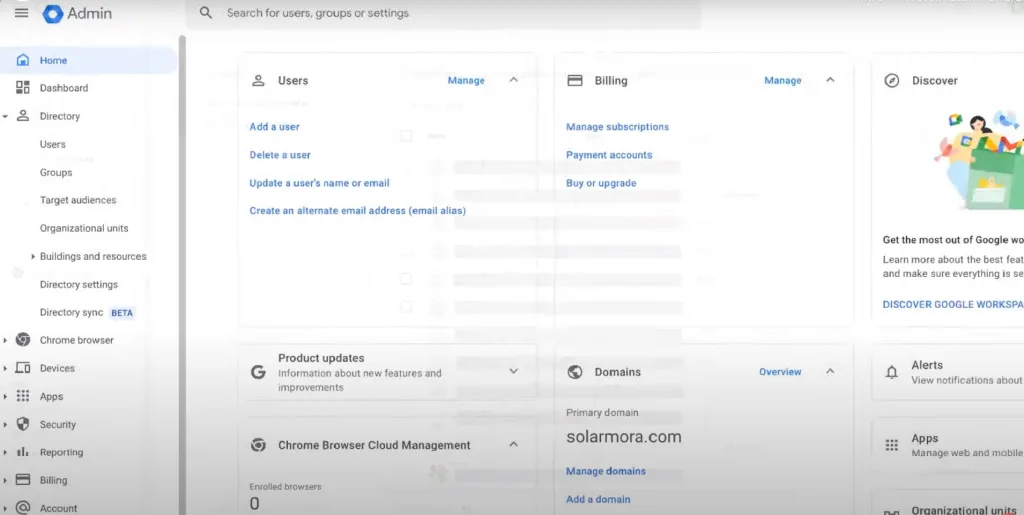Click the Security shield icon
The height and width of the screenshot is (515, 1024).
point(23,424)
